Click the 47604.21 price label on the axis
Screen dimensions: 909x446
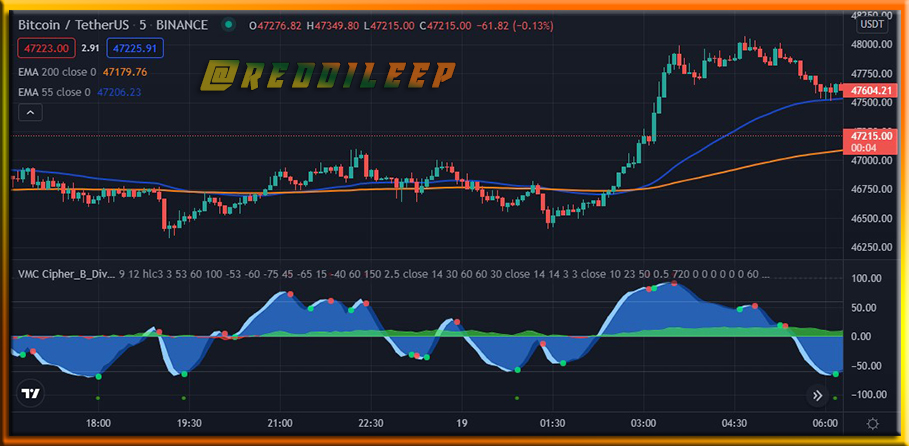[x=870, y=90]
